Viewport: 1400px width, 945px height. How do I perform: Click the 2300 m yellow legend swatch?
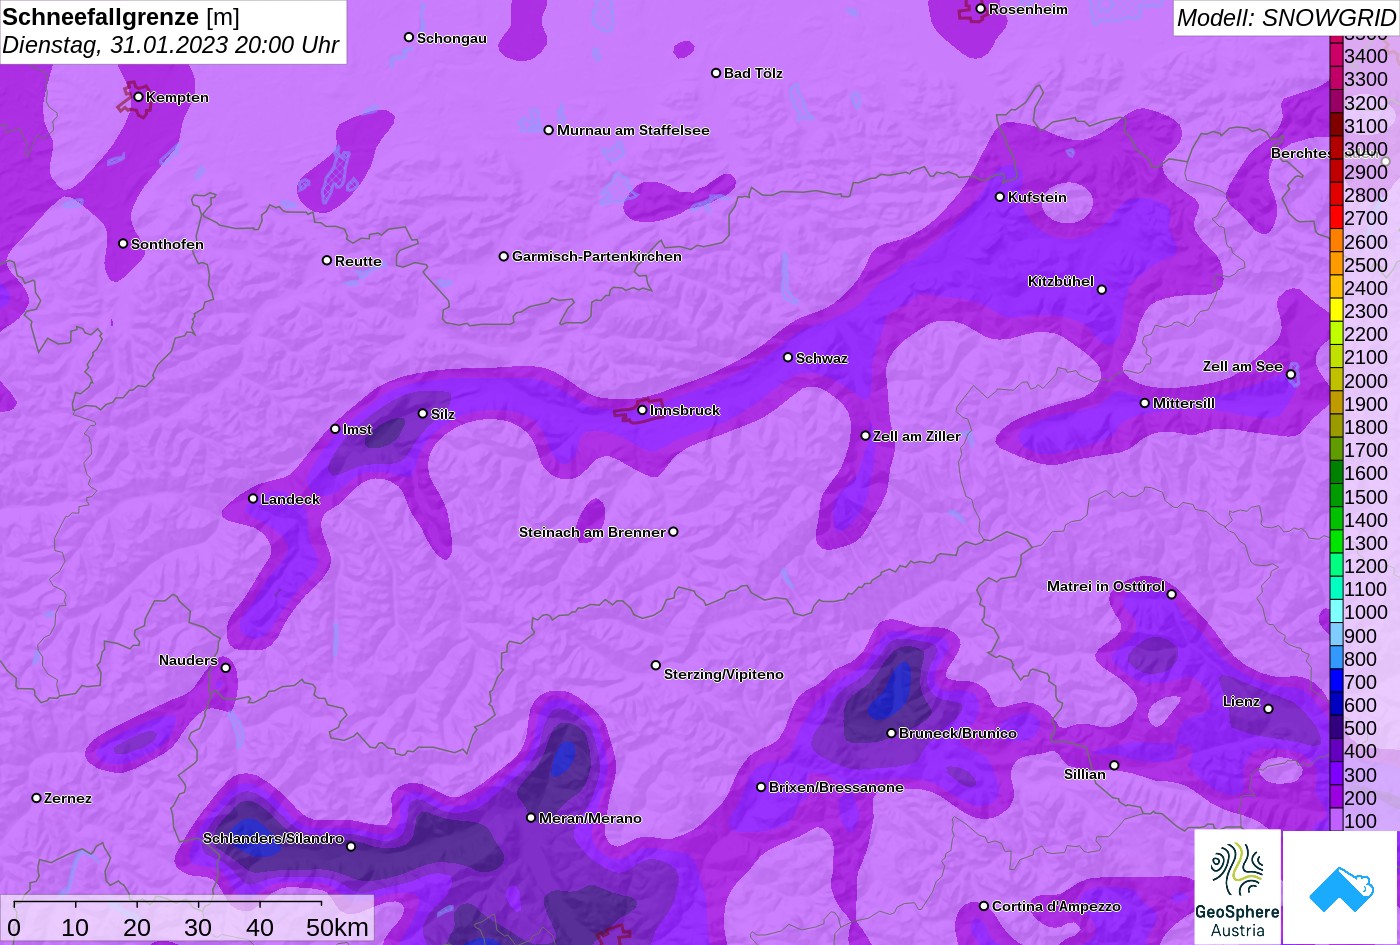click(x=1336, y=311)
